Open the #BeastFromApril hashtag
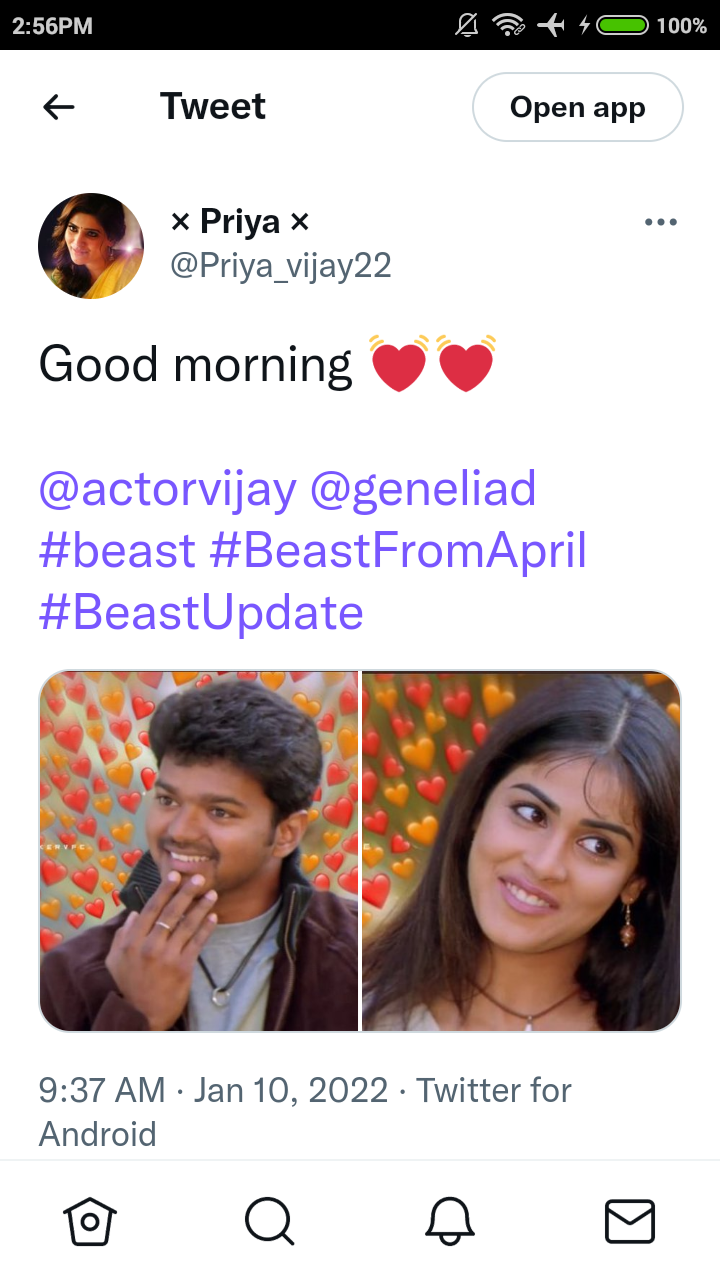The width and height of the screenshot is (720, 1280). (398, 551)
